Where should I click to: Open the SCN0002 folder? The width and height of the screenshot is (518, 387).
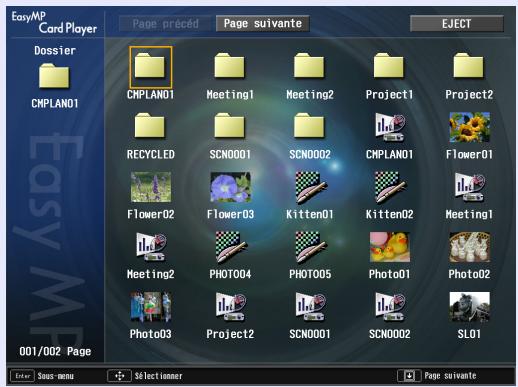pyautogui.click(x=309, y=125)
